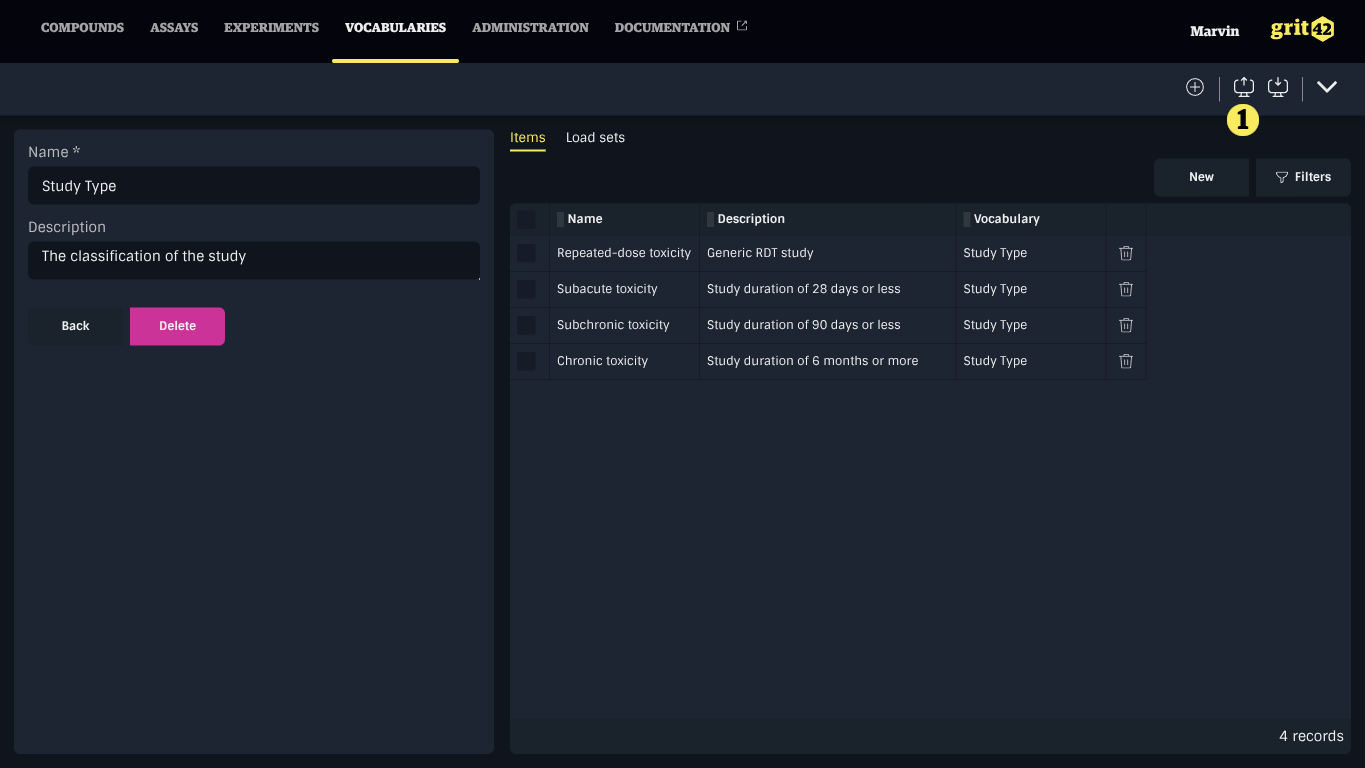Check the Chronic toxicity row checkbox
This screenshot has height=768, width=1365.
[526, 361]
